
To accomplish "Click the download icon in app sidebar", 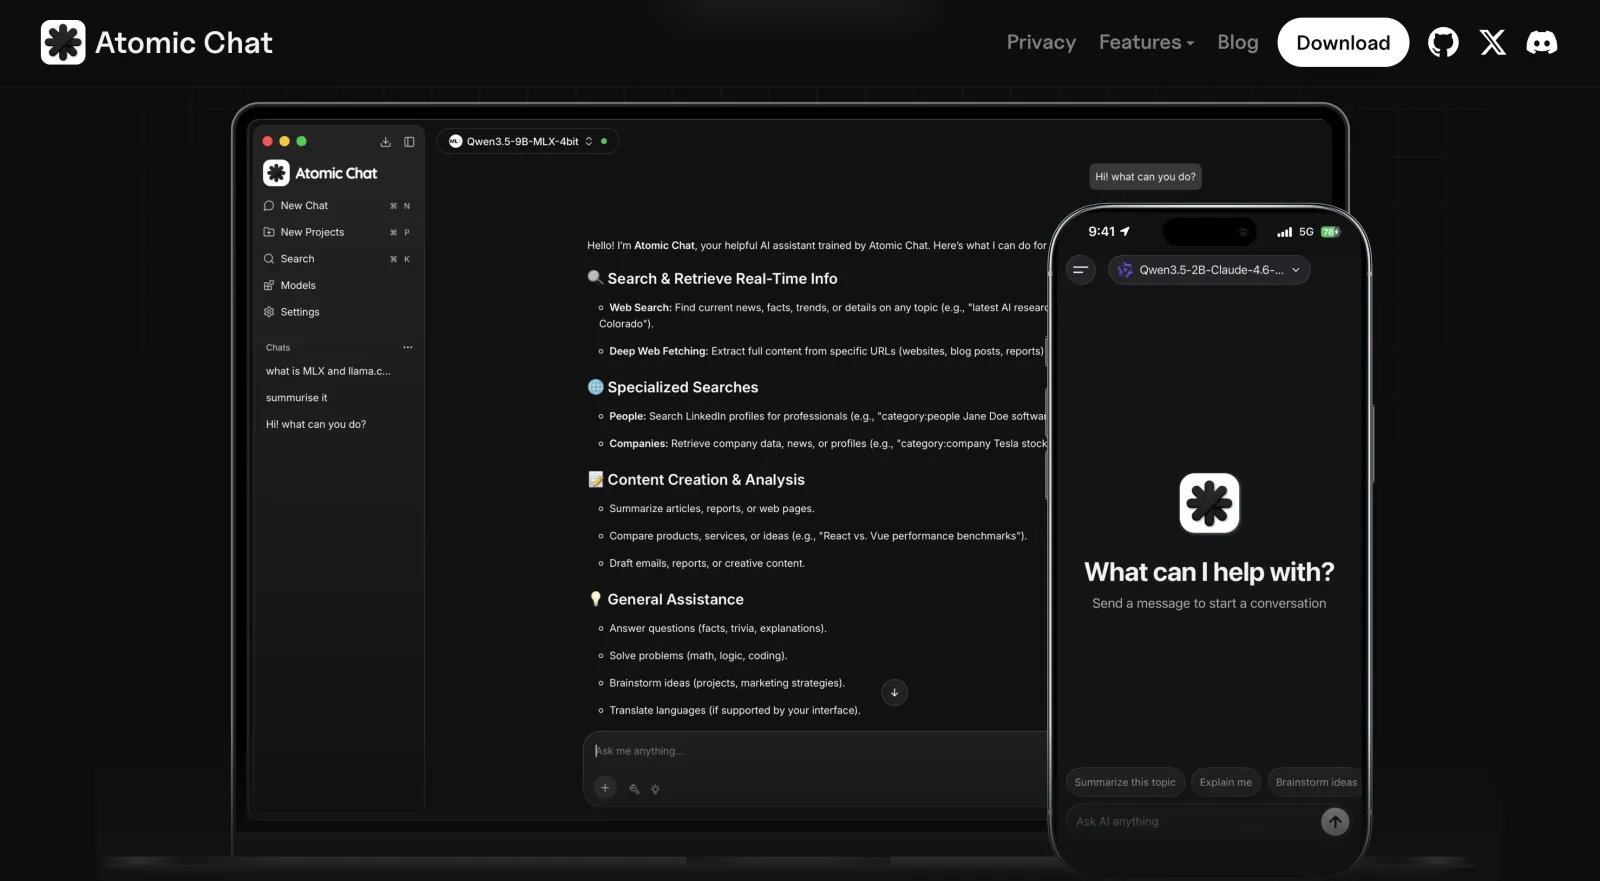I will [385, 142].
